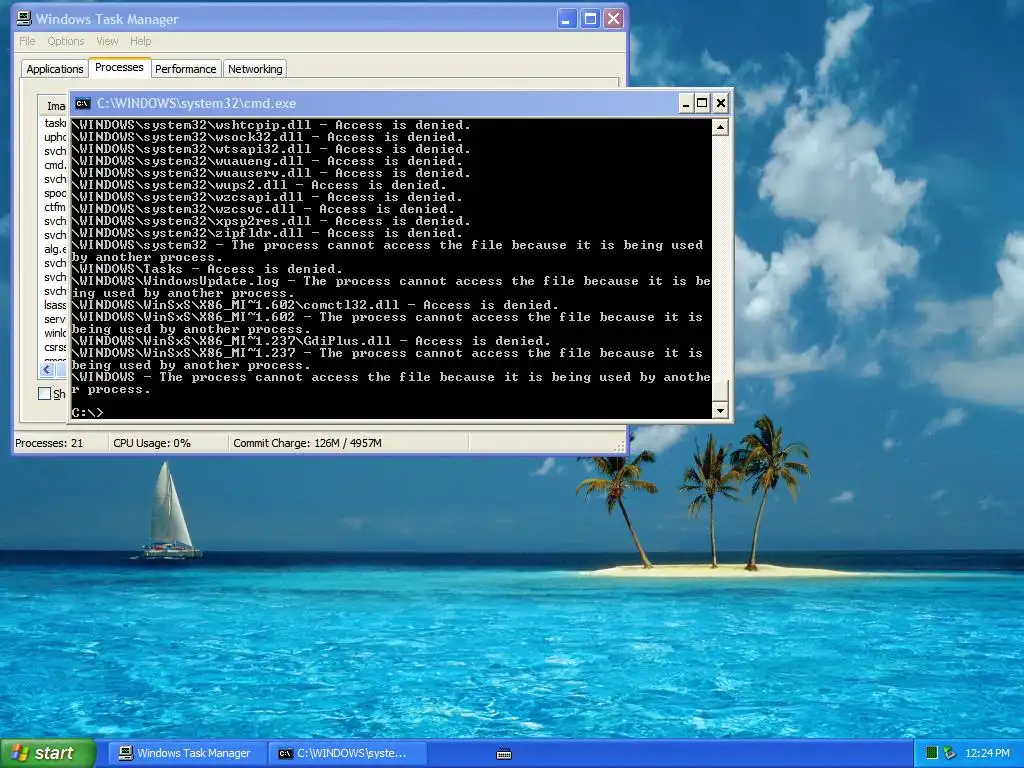Select the spoo process row
The width and height of the screenshot is (1024, 768).
coord(55,193)
